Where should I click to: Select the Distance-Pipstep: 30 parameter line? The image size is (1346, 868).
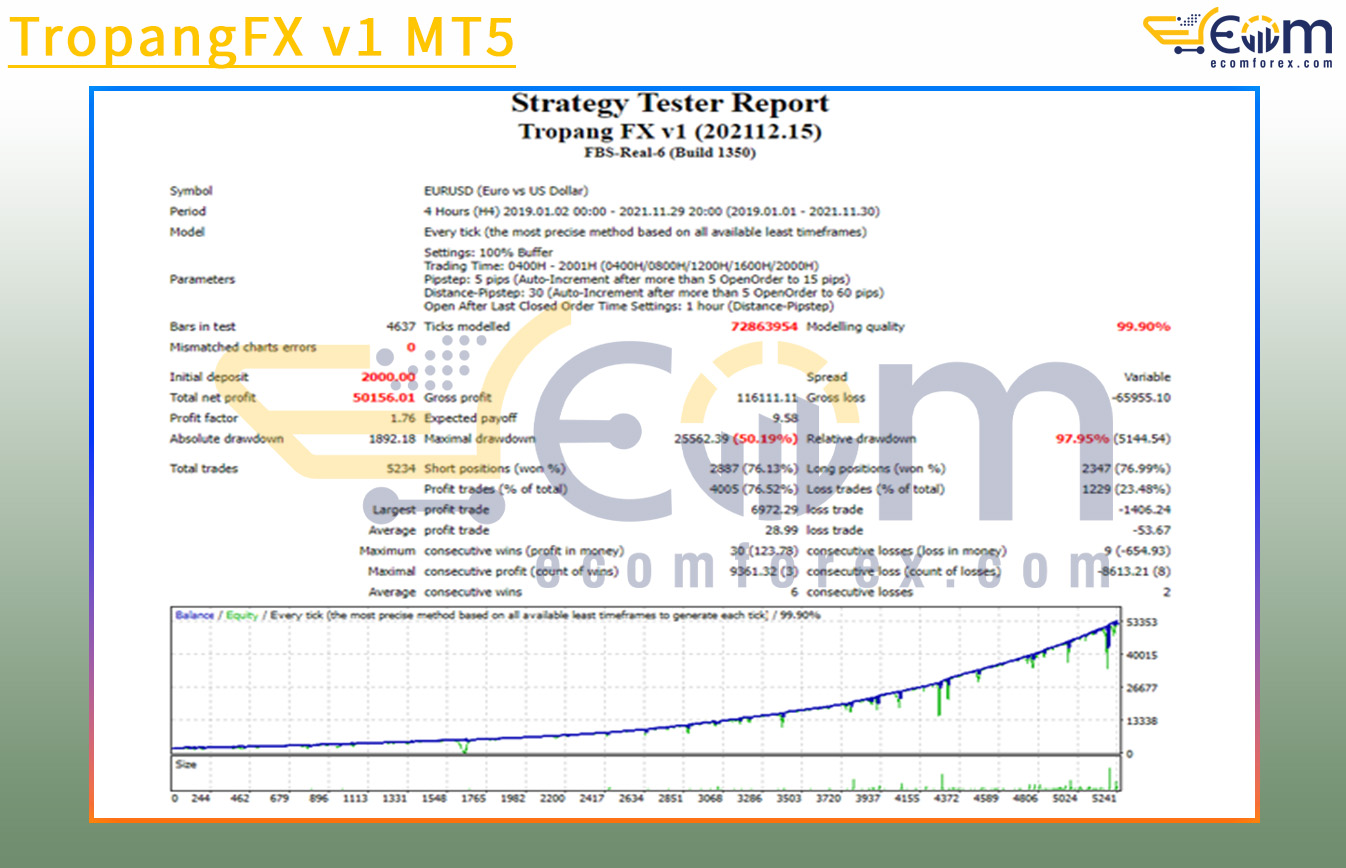[x=654, y=293]
